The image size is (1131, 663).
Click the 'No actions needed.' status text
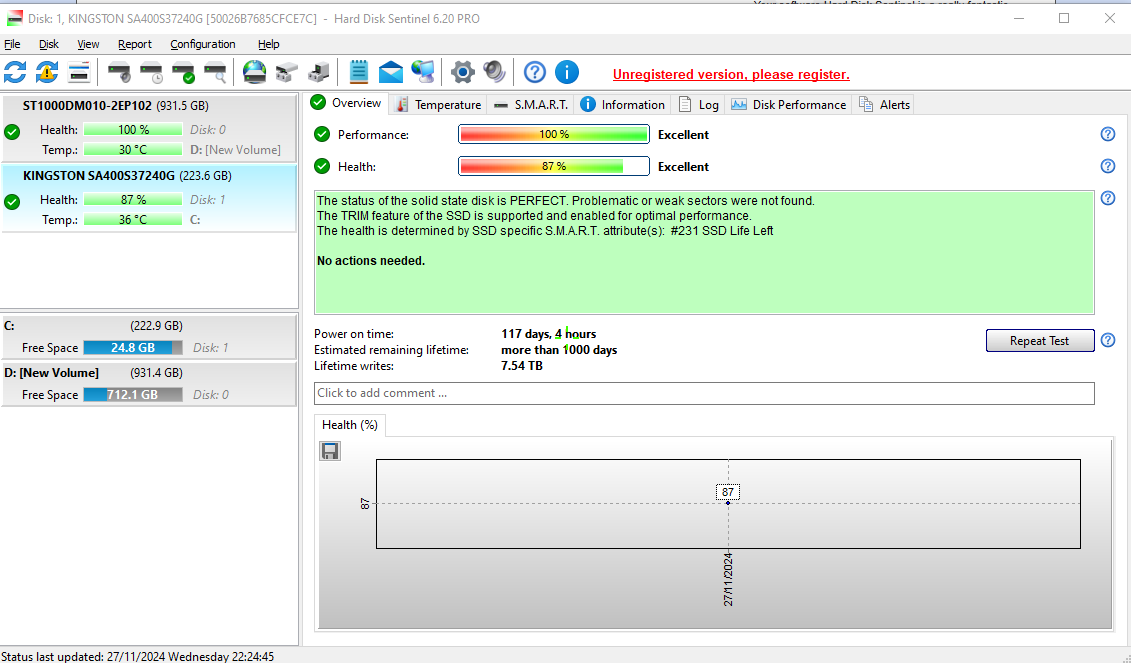[371, 260]
